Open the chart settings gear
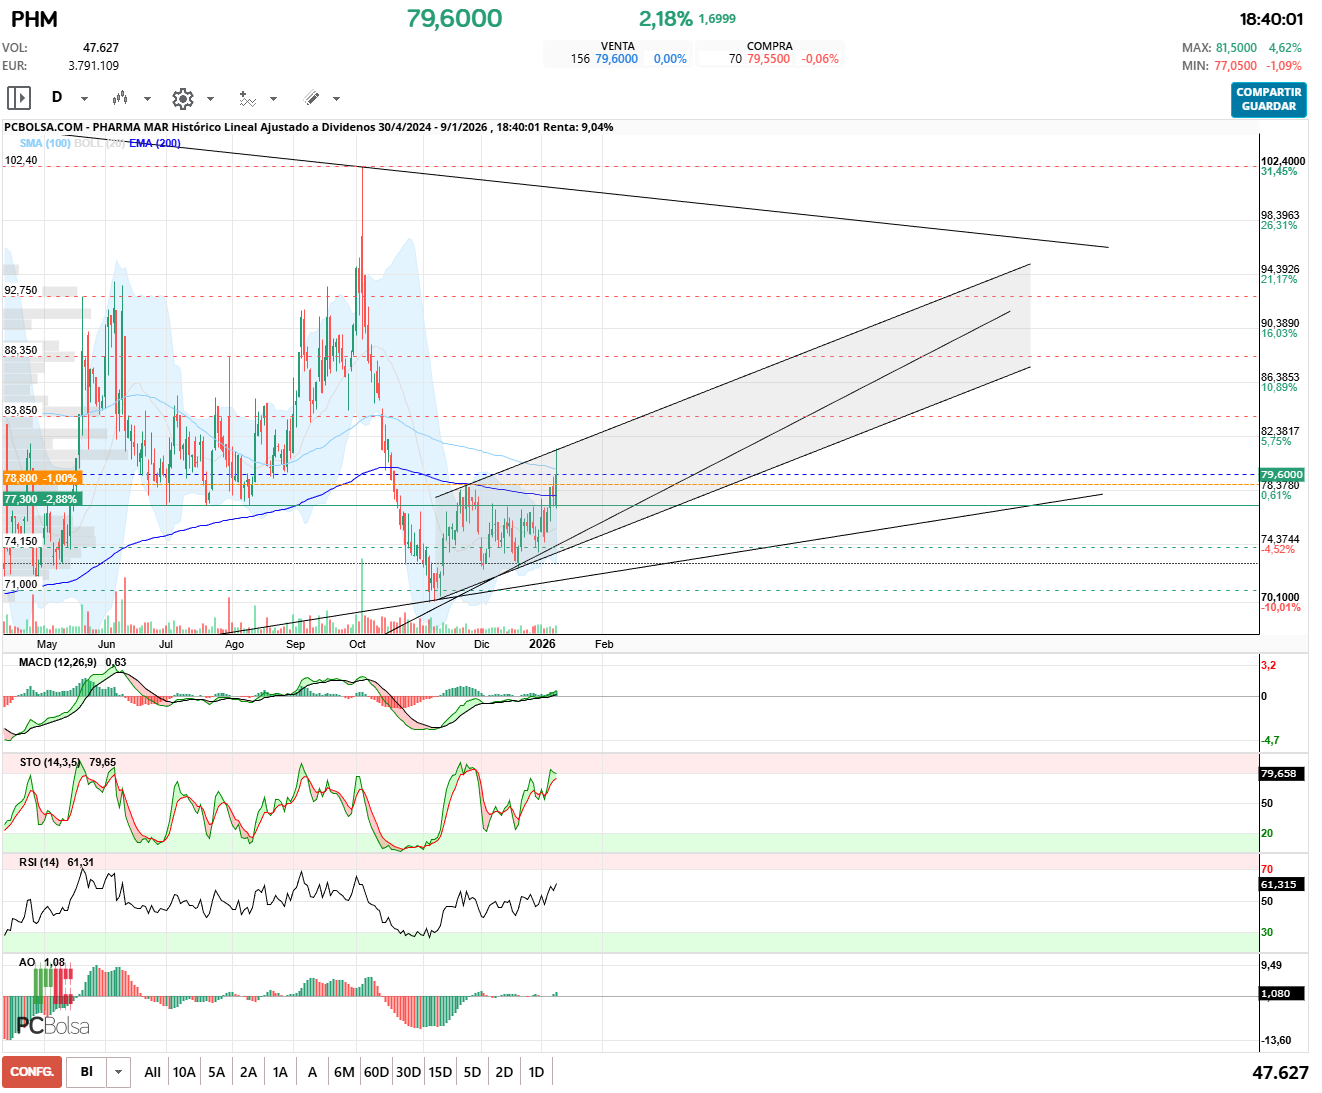The width and height of the screenshot is (1322, 1093). pos(182,98)
